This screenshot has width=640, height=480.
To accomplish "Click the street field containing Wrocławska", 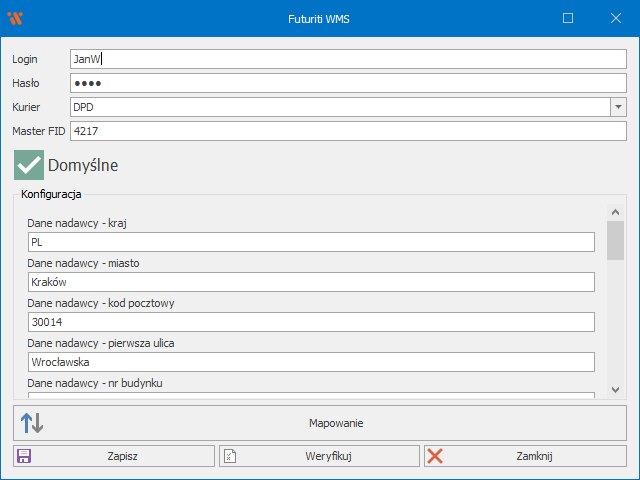I will [x=311, y=362].
